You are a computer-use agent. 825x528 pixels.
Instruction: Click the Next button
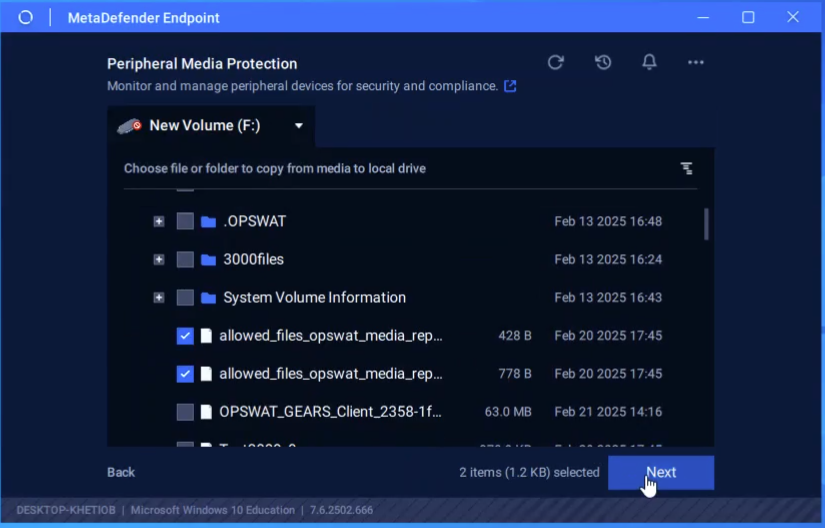(661, 472)
